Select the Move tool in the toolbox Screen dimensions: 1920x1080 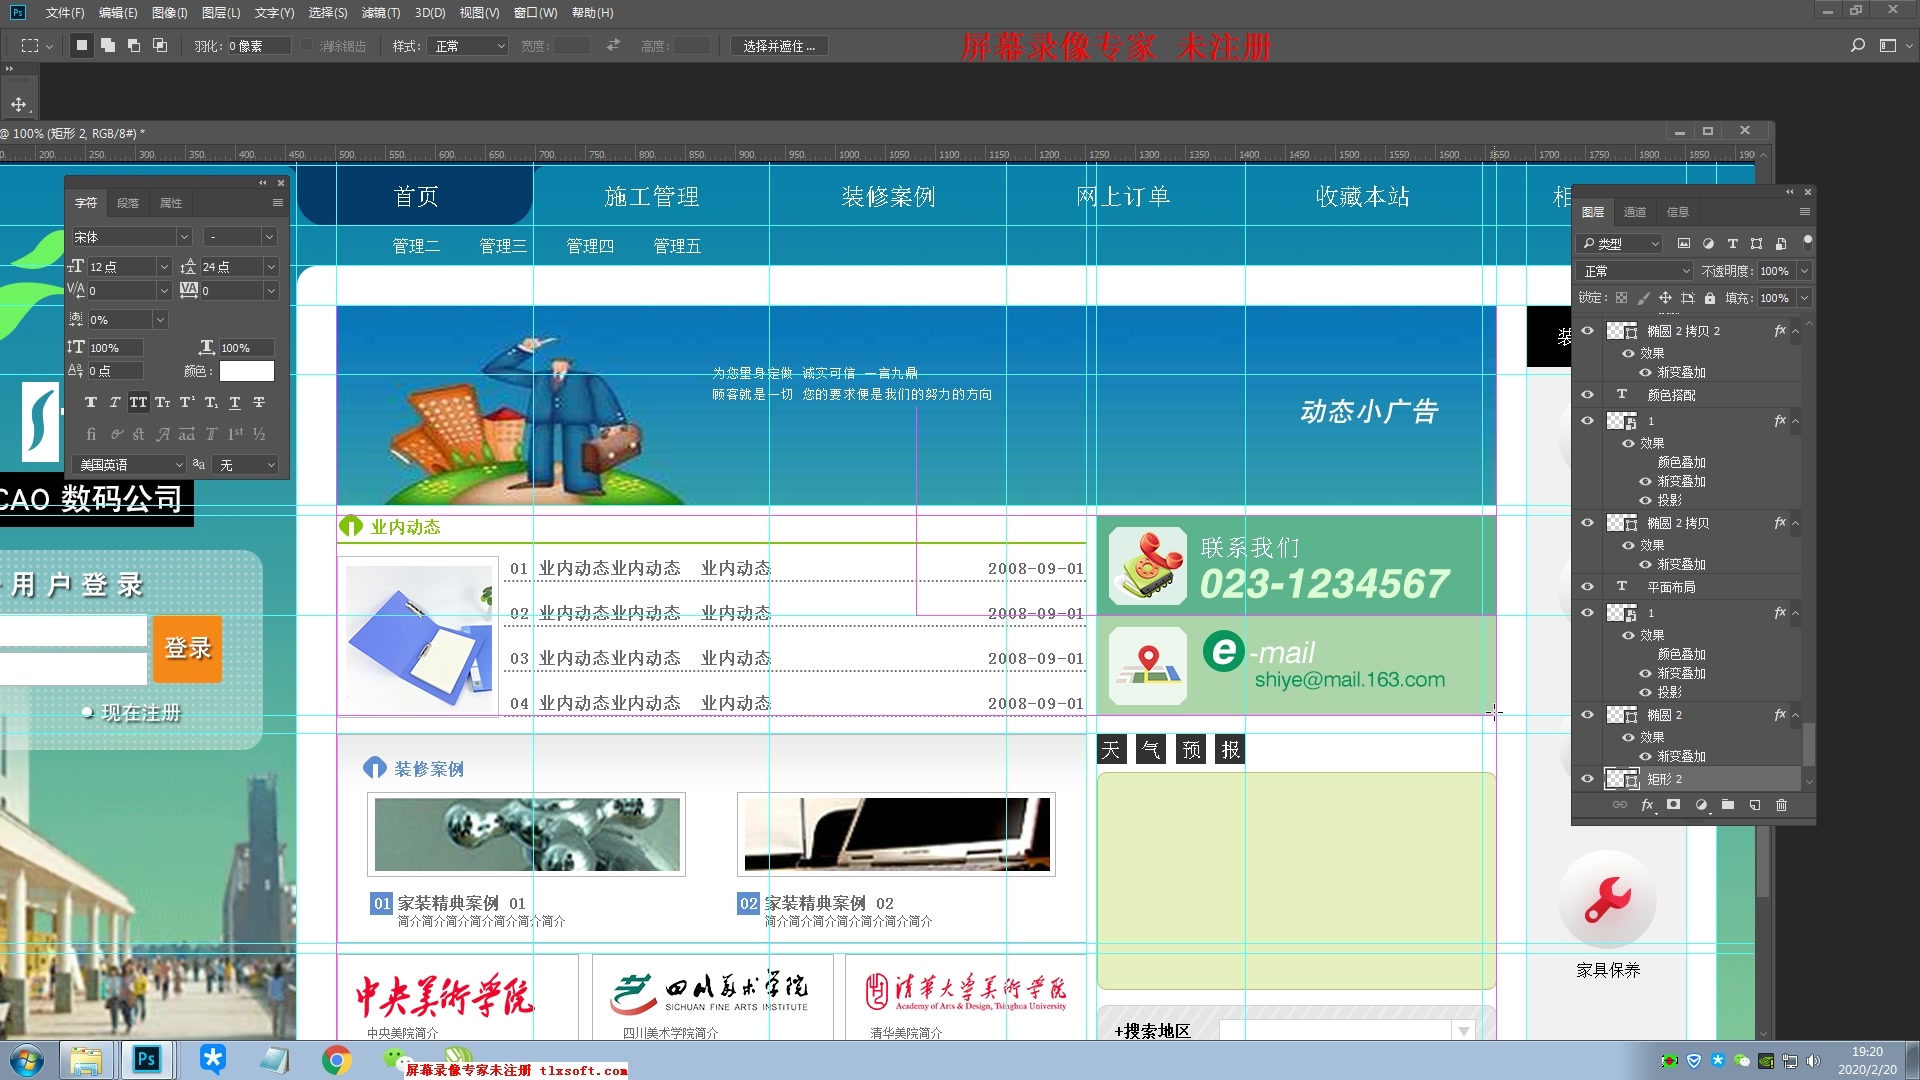[x=18, y=104]
